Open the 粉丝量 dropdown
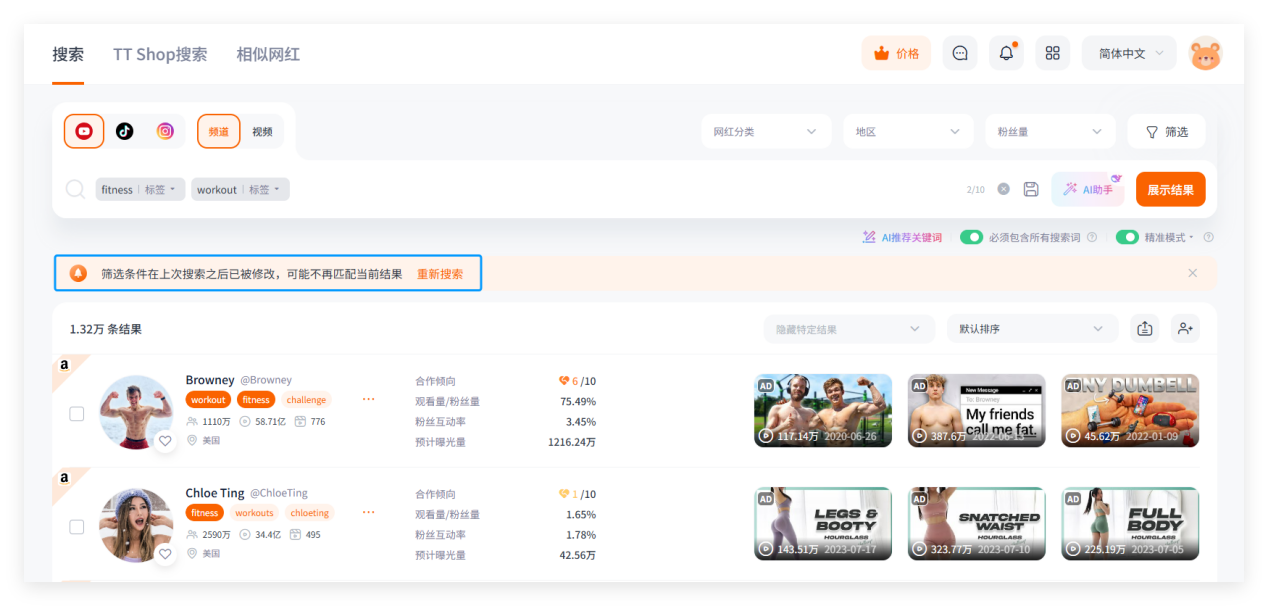Screen dimensions: 1268x606 tap(1049, 131)
